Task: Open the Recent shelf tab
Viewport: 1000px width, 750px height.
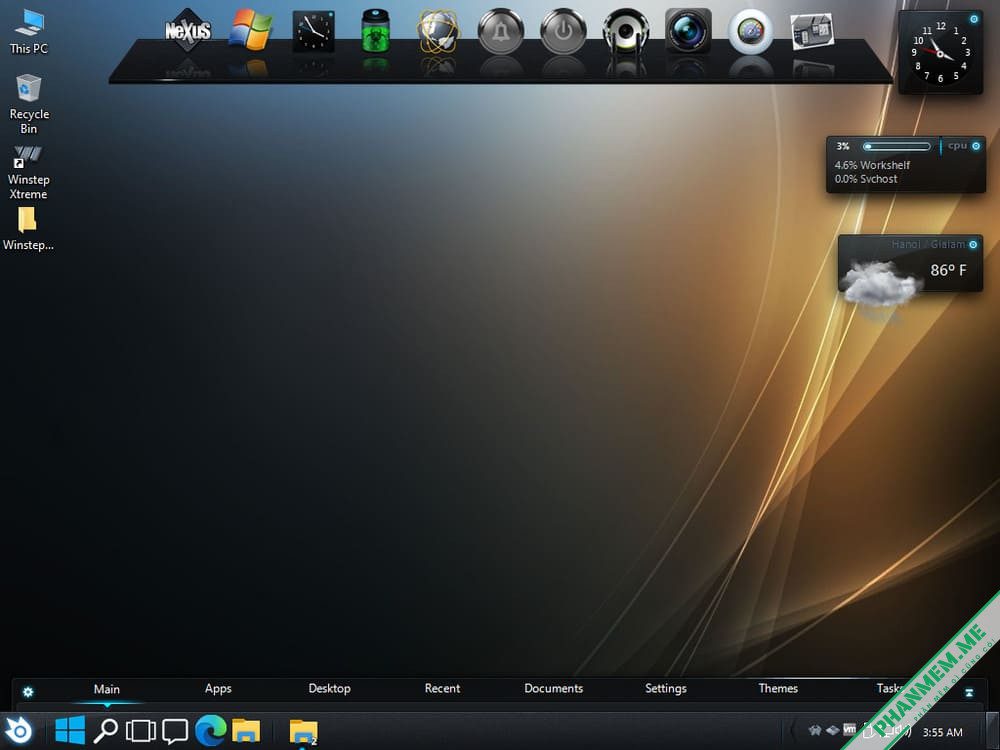Action: tap(442, 688)
